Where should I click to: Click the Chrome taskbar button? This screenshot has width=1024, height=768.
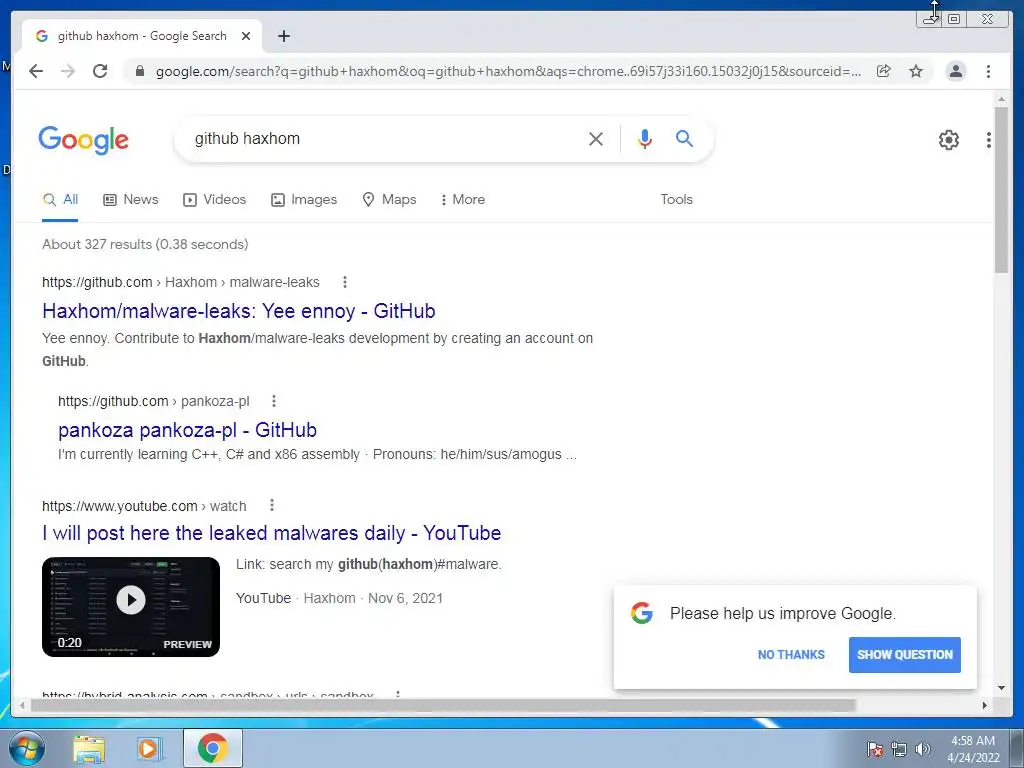(212, 748)
